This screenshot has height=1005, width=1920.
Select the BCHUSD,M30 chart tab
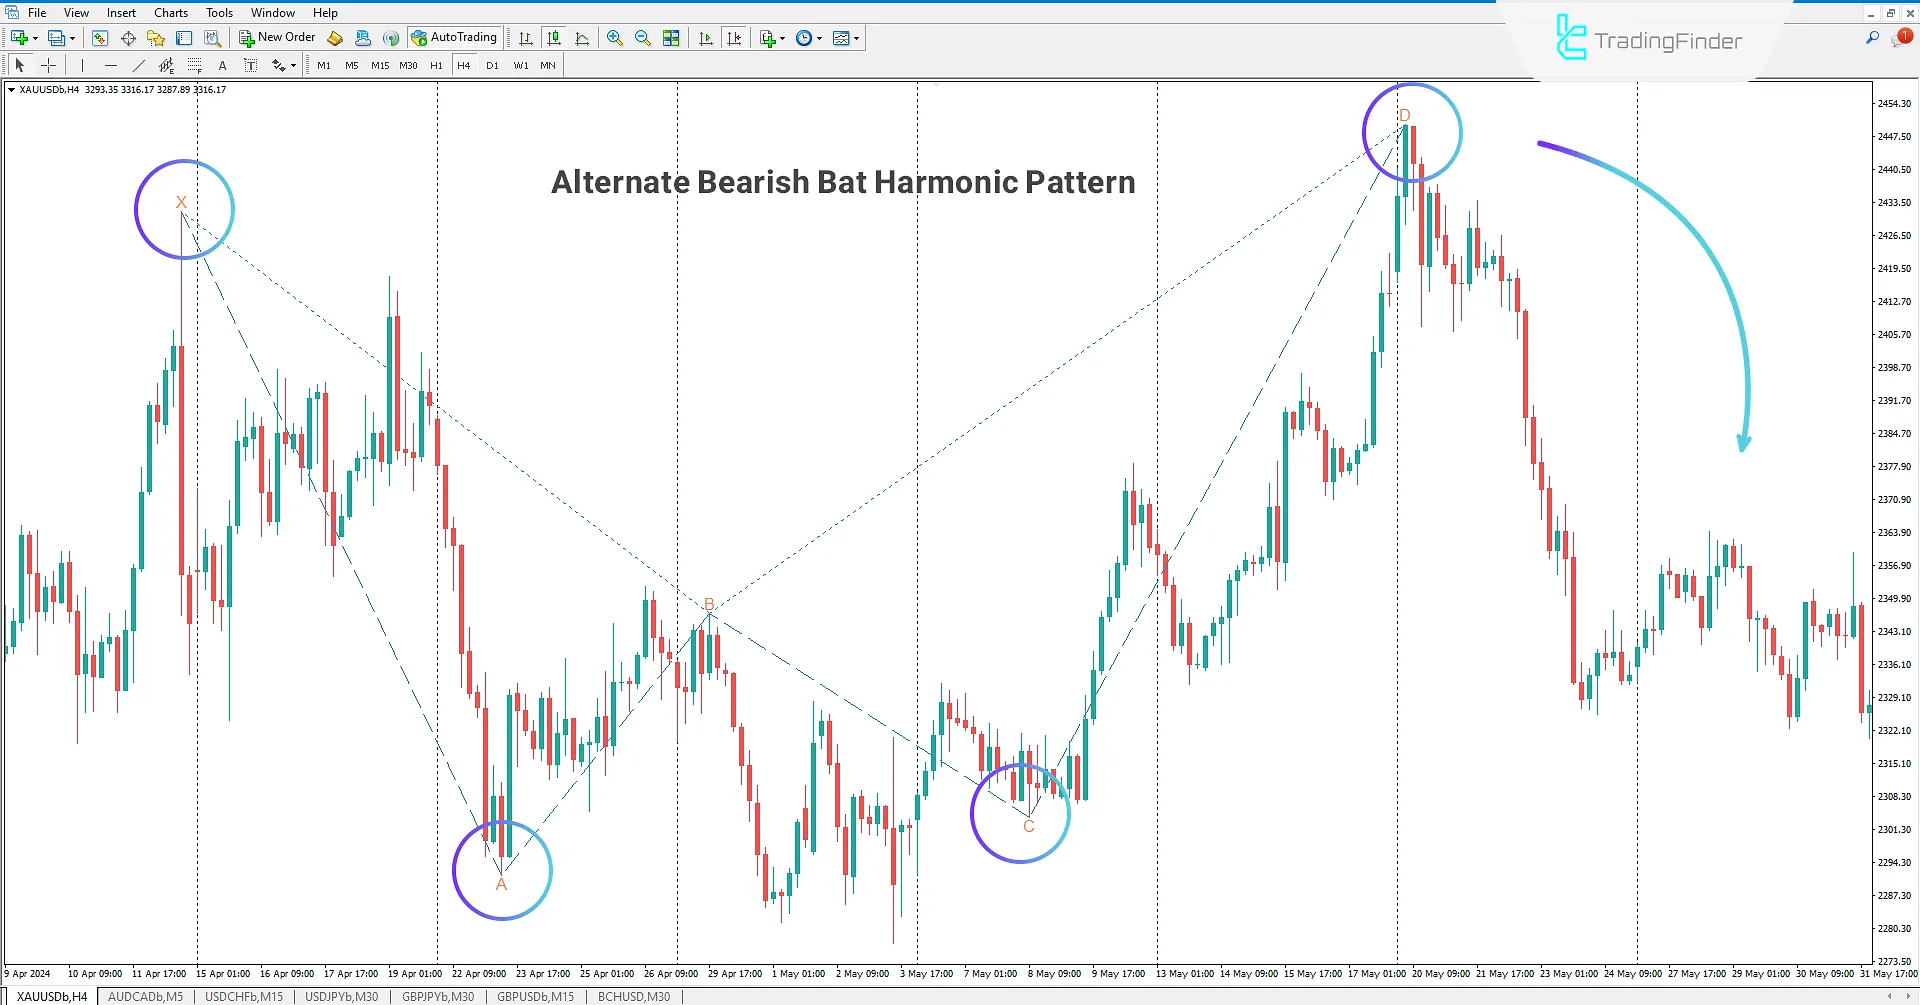[x=633, y=996]
